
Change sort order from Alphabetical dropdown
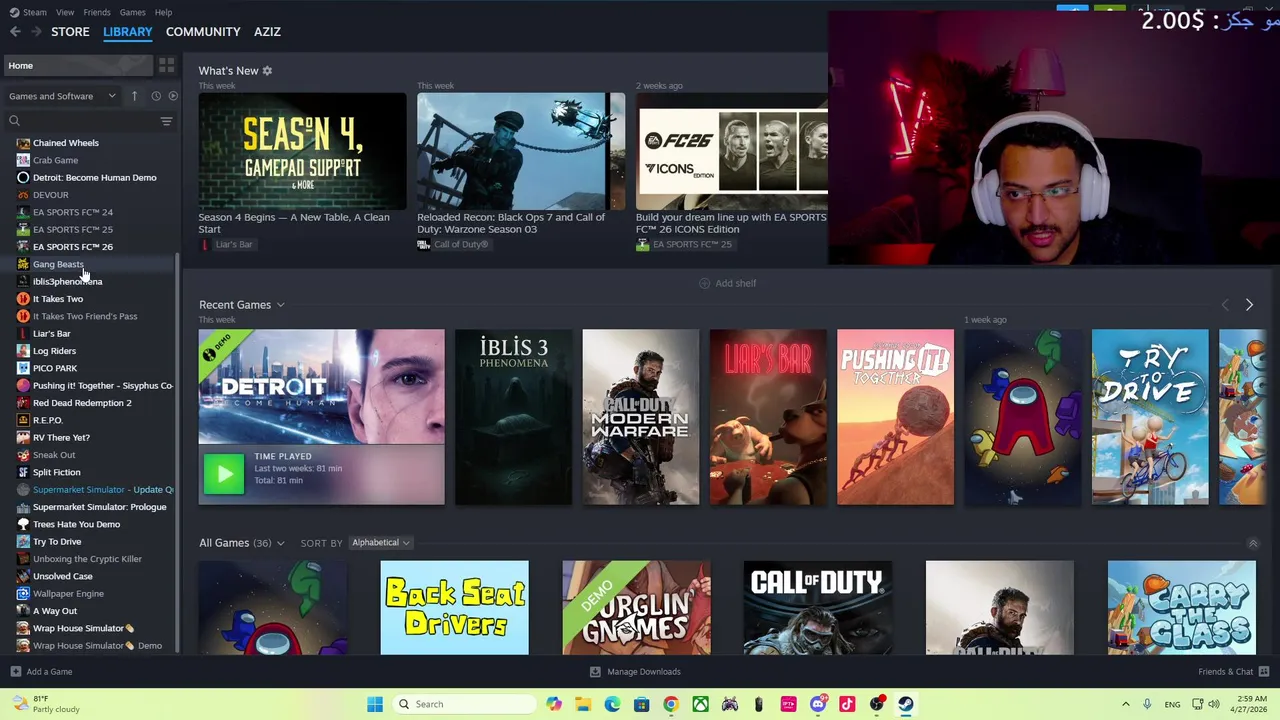coord(380,543)
